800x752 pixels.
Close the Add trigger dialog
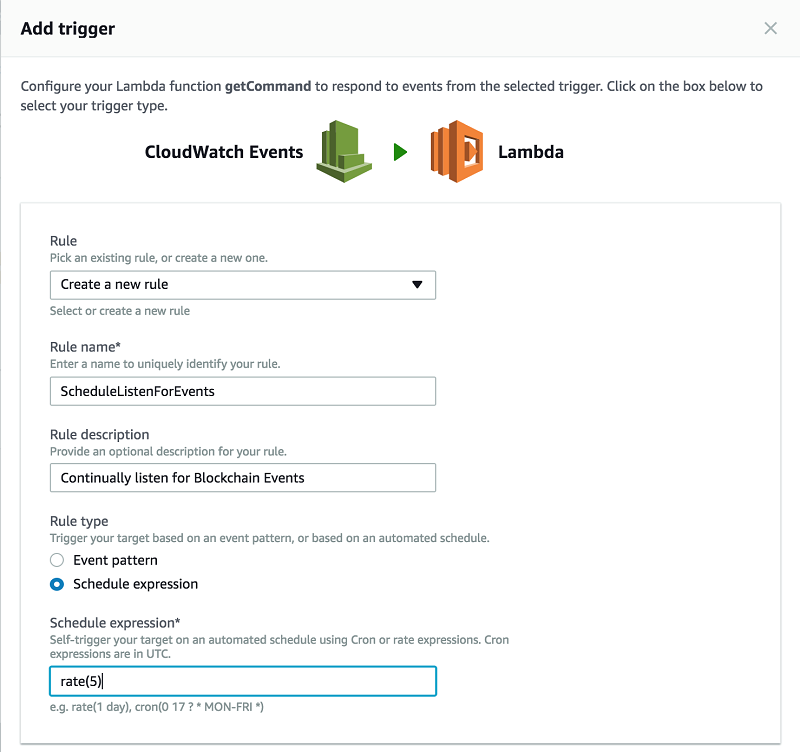tap(770, 28)
